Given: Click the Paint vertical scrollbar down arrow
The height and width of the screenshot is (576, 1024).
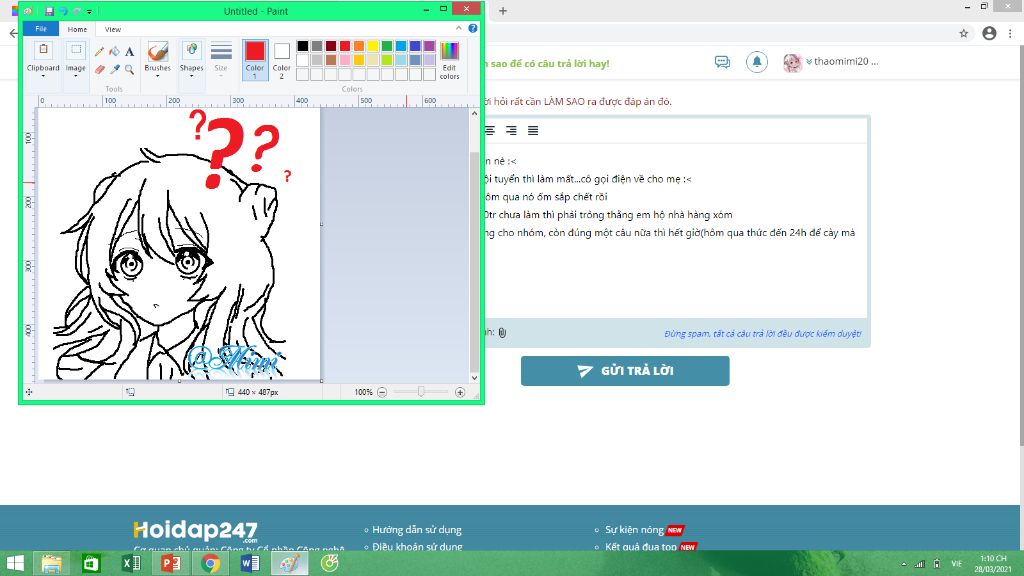Looking at the screenshot, I should 474,377.
